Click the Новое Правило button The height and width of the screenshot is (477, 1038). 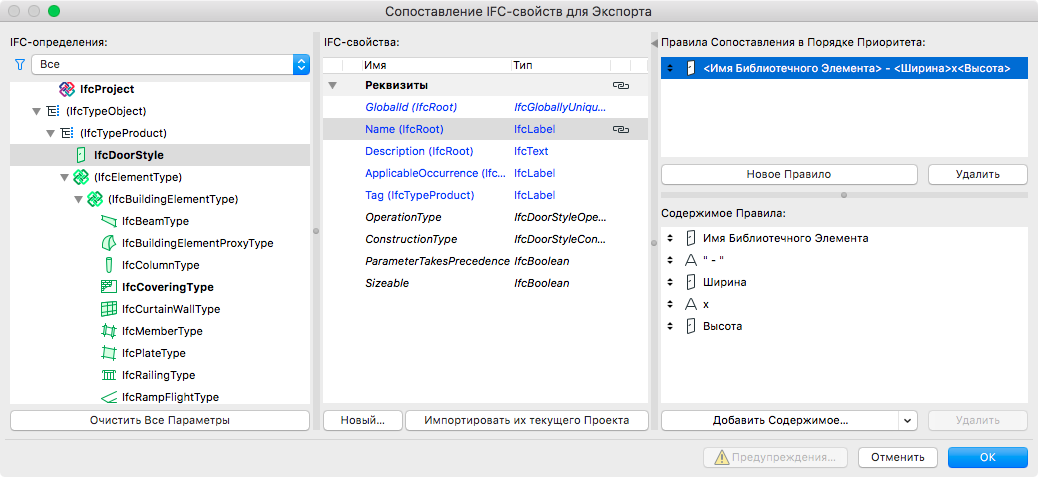(x=789, y=174)
